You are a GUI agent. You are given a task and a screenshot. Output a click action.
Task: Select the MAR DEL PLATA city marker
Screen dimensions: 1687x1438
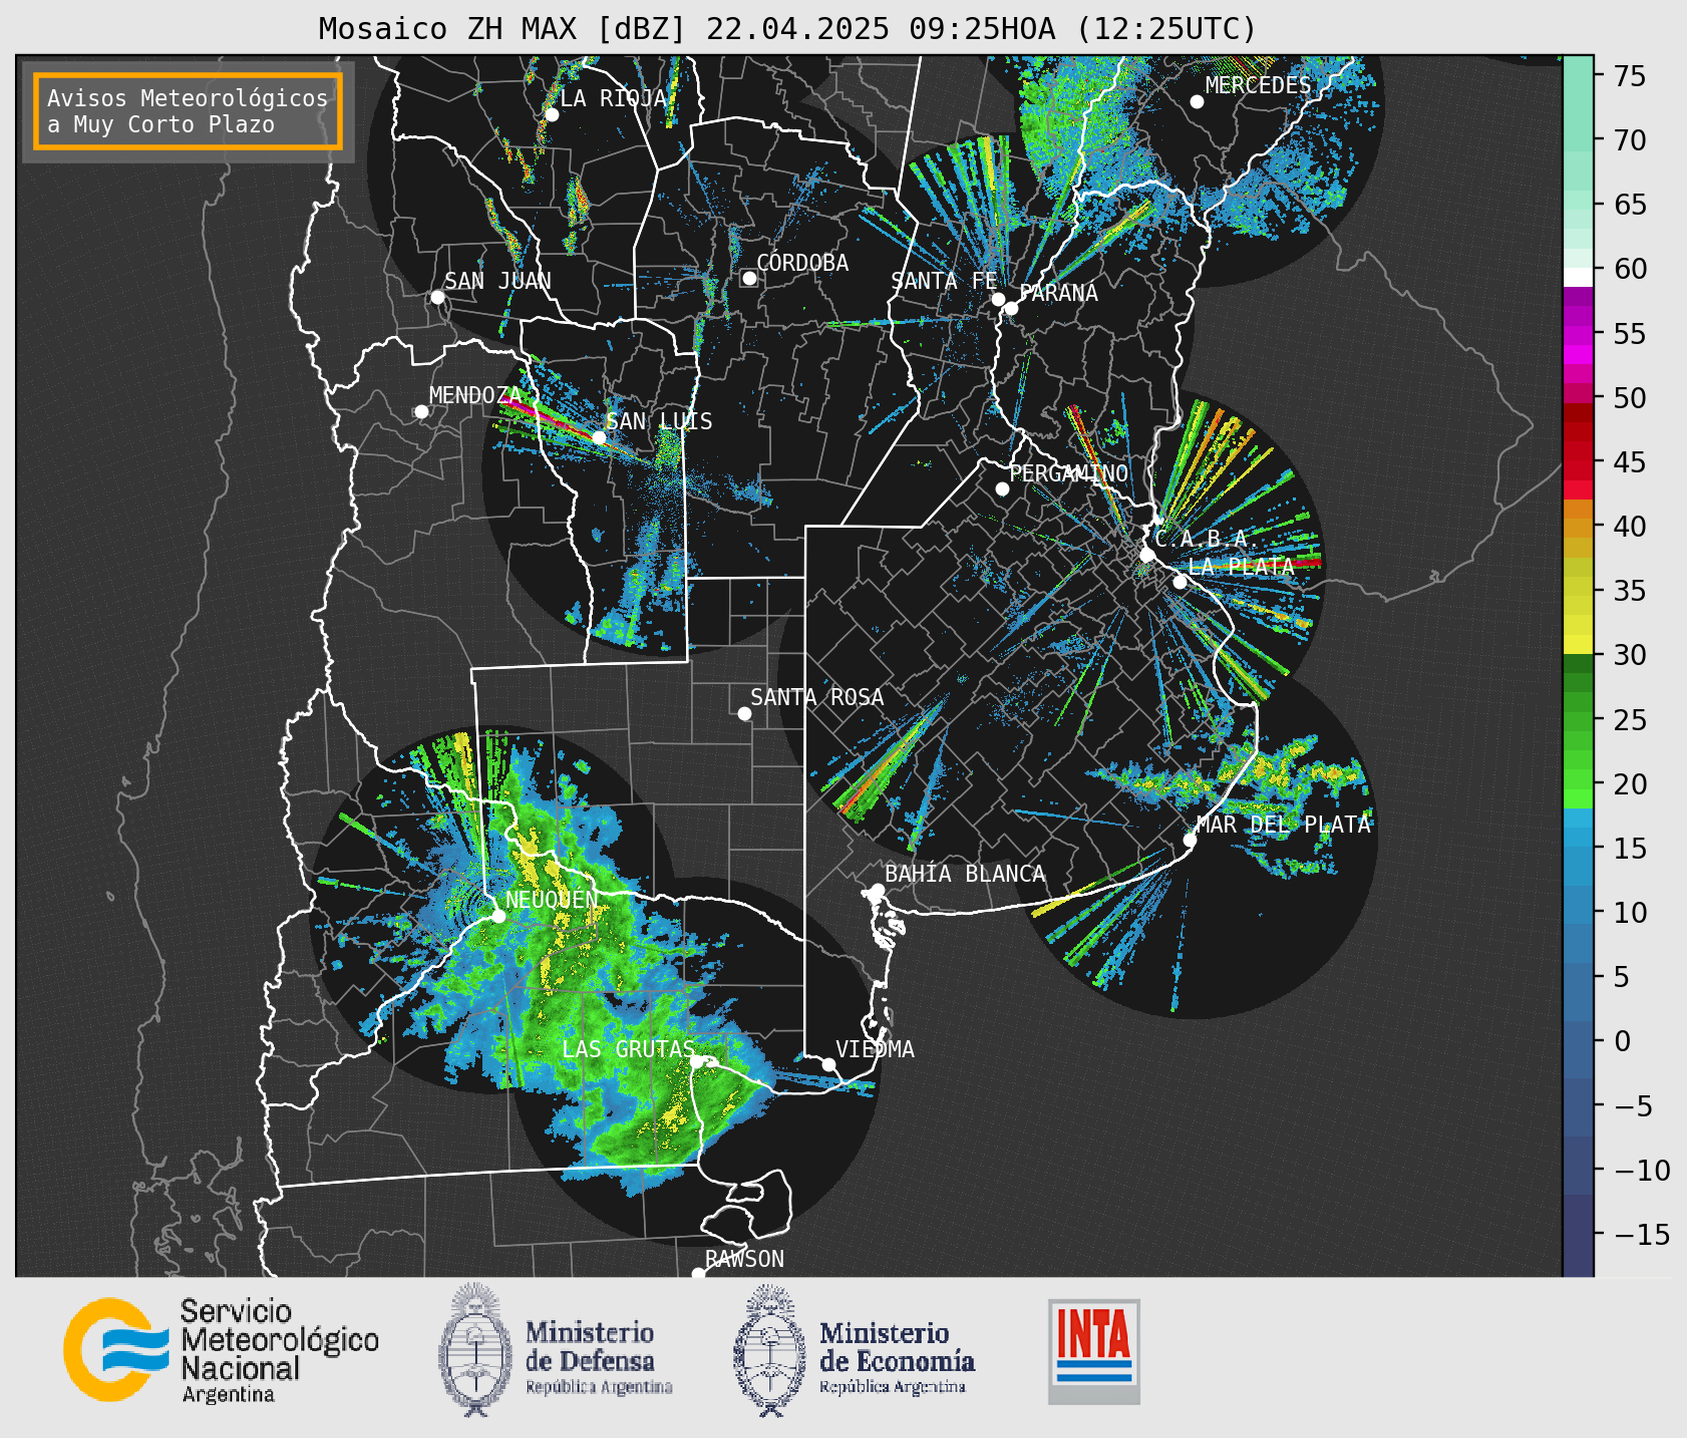1190,840
